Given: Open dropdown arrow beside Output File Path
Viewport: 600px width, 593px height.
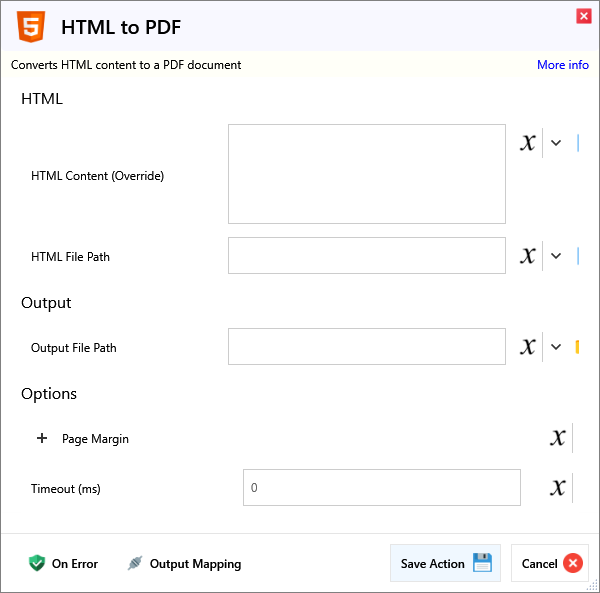Looking at the screenshot, I should coord(556,347).
